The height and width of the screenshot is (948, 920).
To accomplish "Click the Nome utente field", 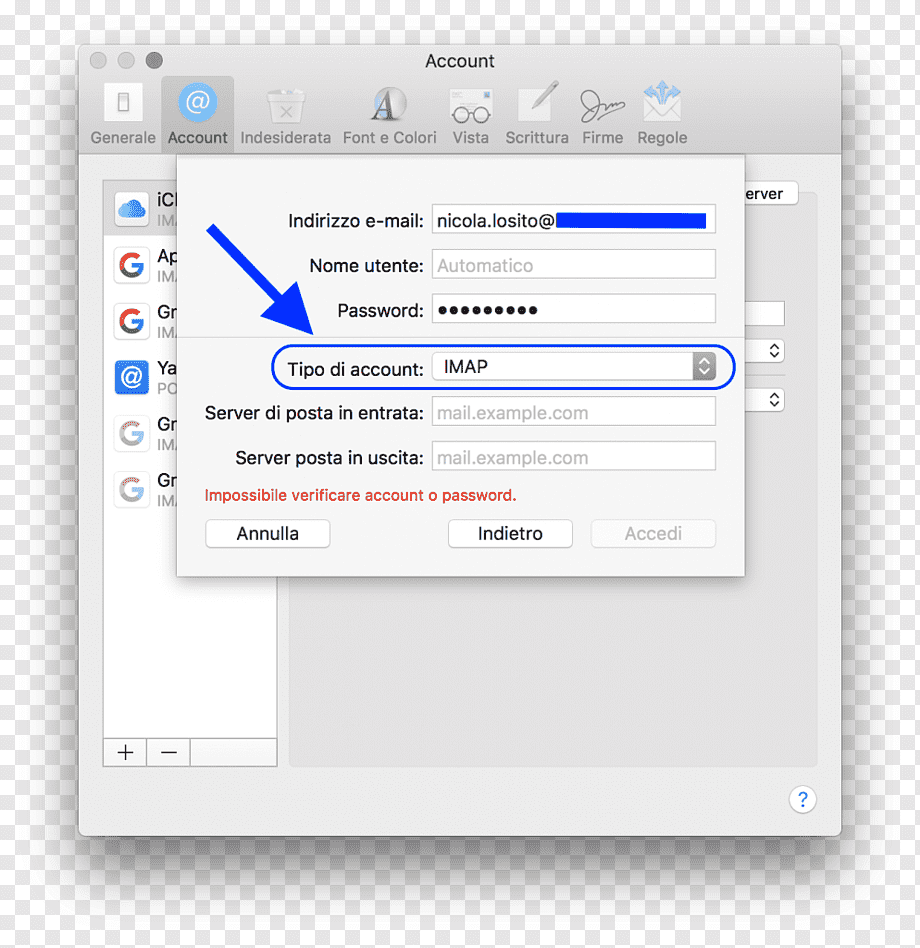I will click(x=574, y=265).
